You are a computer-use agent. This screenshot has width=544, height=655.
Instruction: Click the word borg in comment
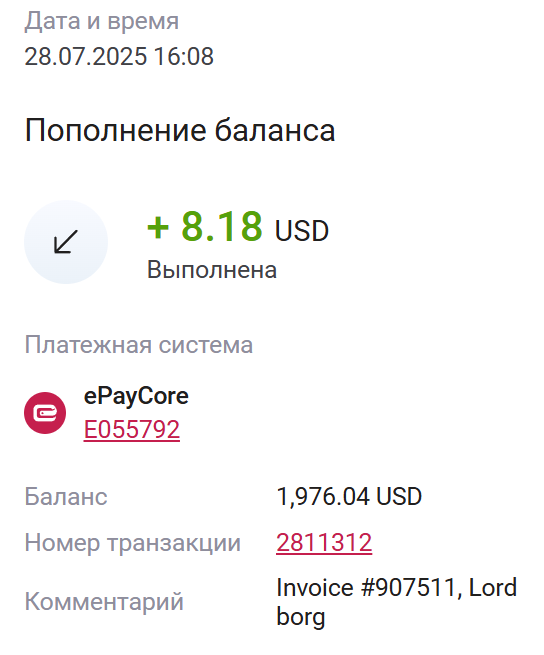tap(300, 617)
